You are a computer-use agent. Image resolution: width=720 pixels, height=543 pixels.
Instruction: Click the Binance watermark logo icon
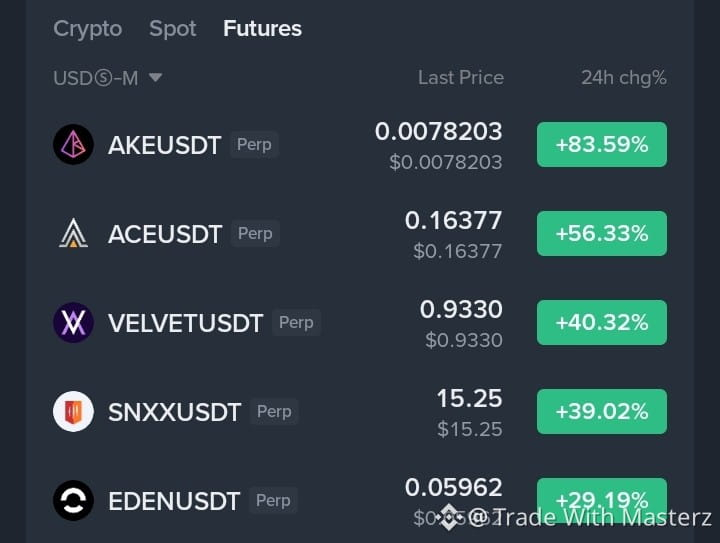[x=448, y=517]
